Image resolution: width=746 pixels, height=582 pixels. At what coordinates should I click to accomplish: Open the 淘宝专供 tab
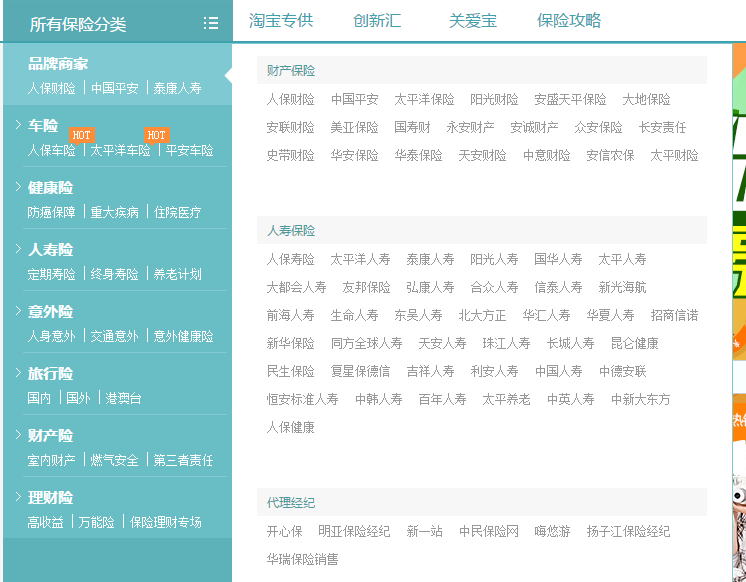[281, 20]
